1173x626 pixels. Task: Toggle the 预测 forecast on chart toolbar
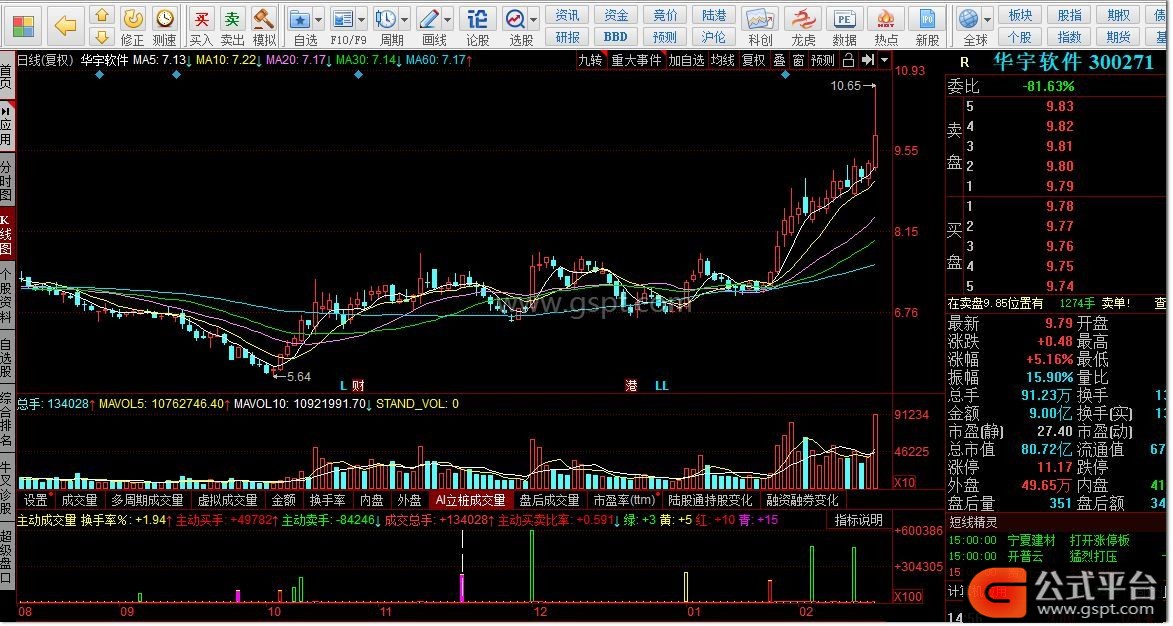(823, 60)
